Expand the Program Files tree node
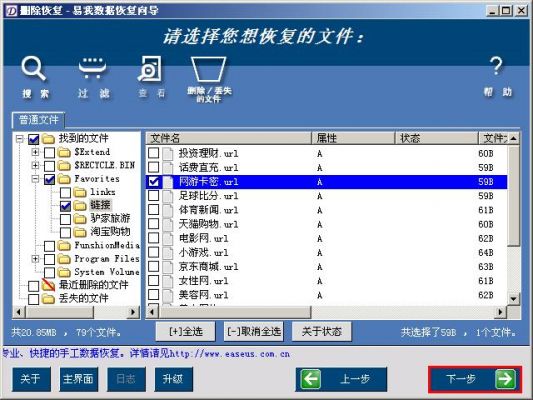Viewport: 533px width, 400px height. [35, 259]
